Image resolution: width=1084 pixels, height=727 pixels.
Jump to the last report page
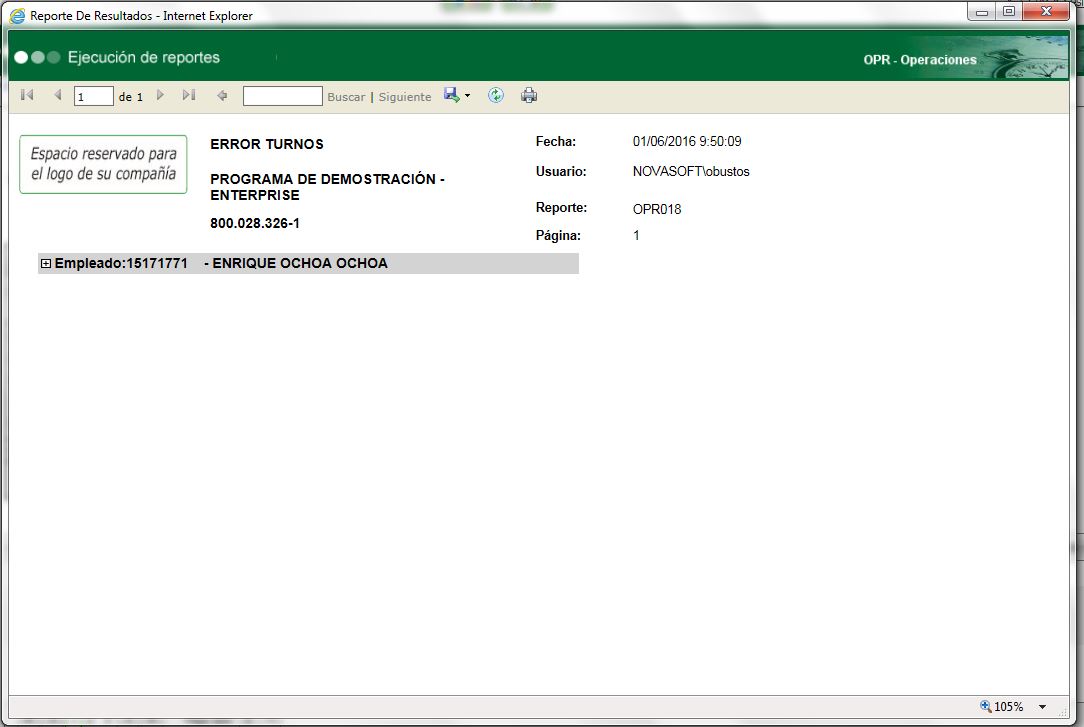pos(189,95)
